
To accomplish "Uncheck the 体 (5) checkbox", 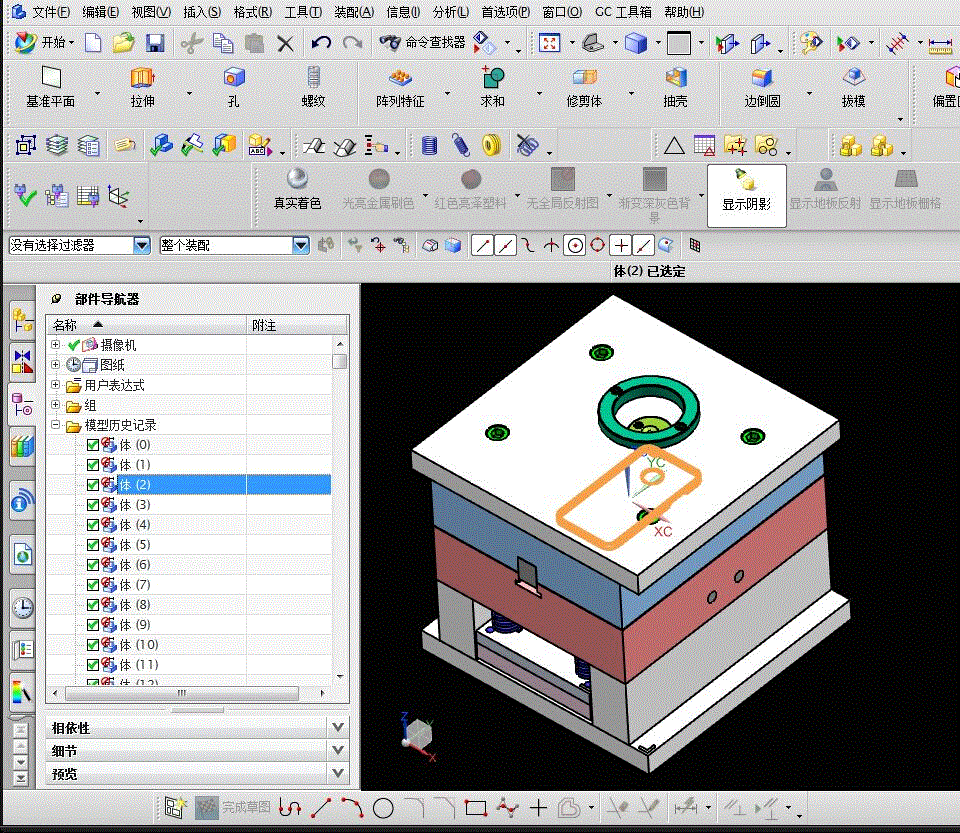I will tap(93, 545).
